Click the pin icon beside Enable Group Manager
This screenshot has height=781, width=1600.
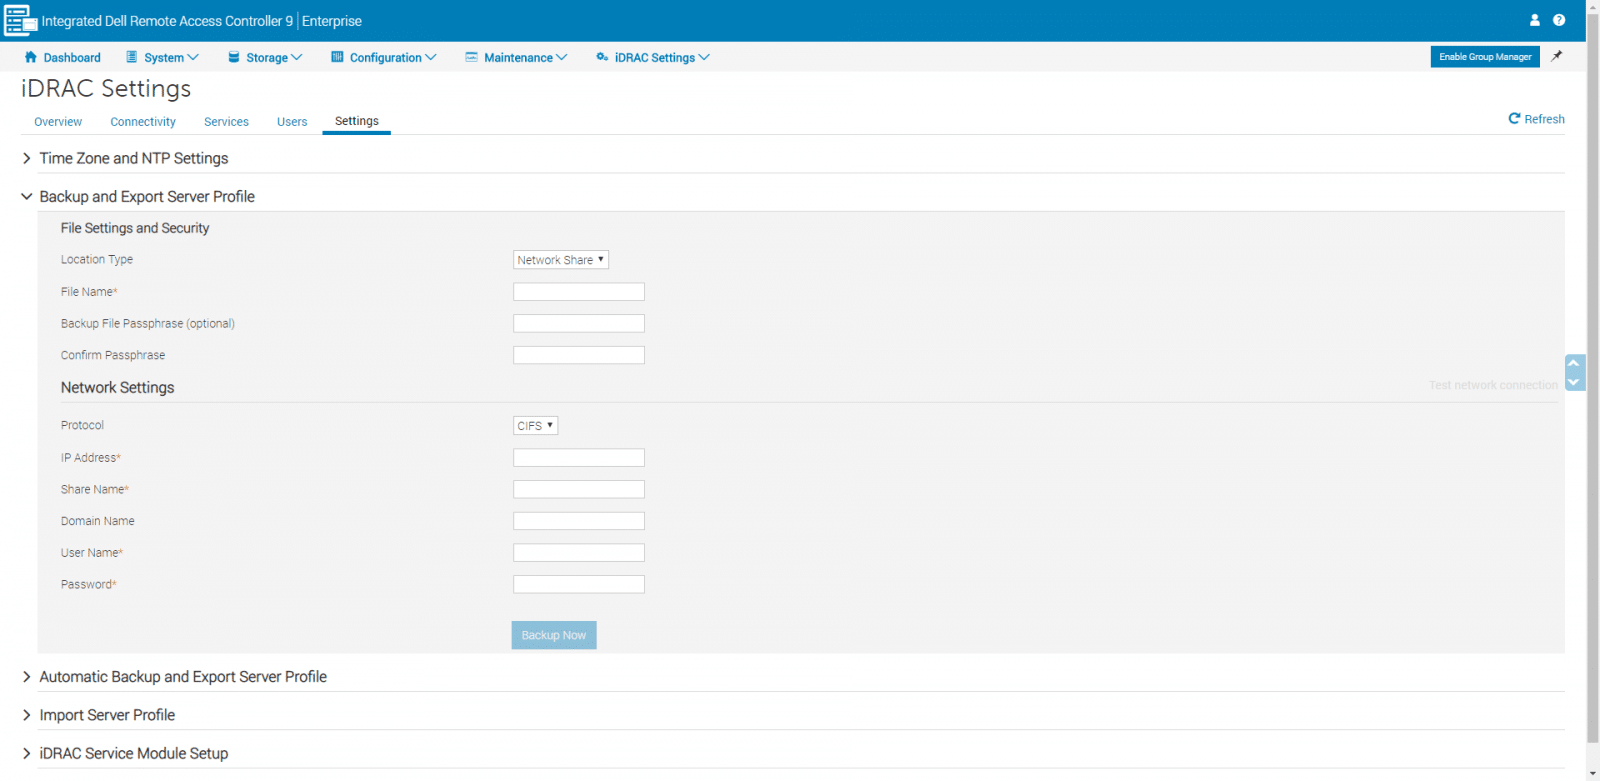point(1557,56)
